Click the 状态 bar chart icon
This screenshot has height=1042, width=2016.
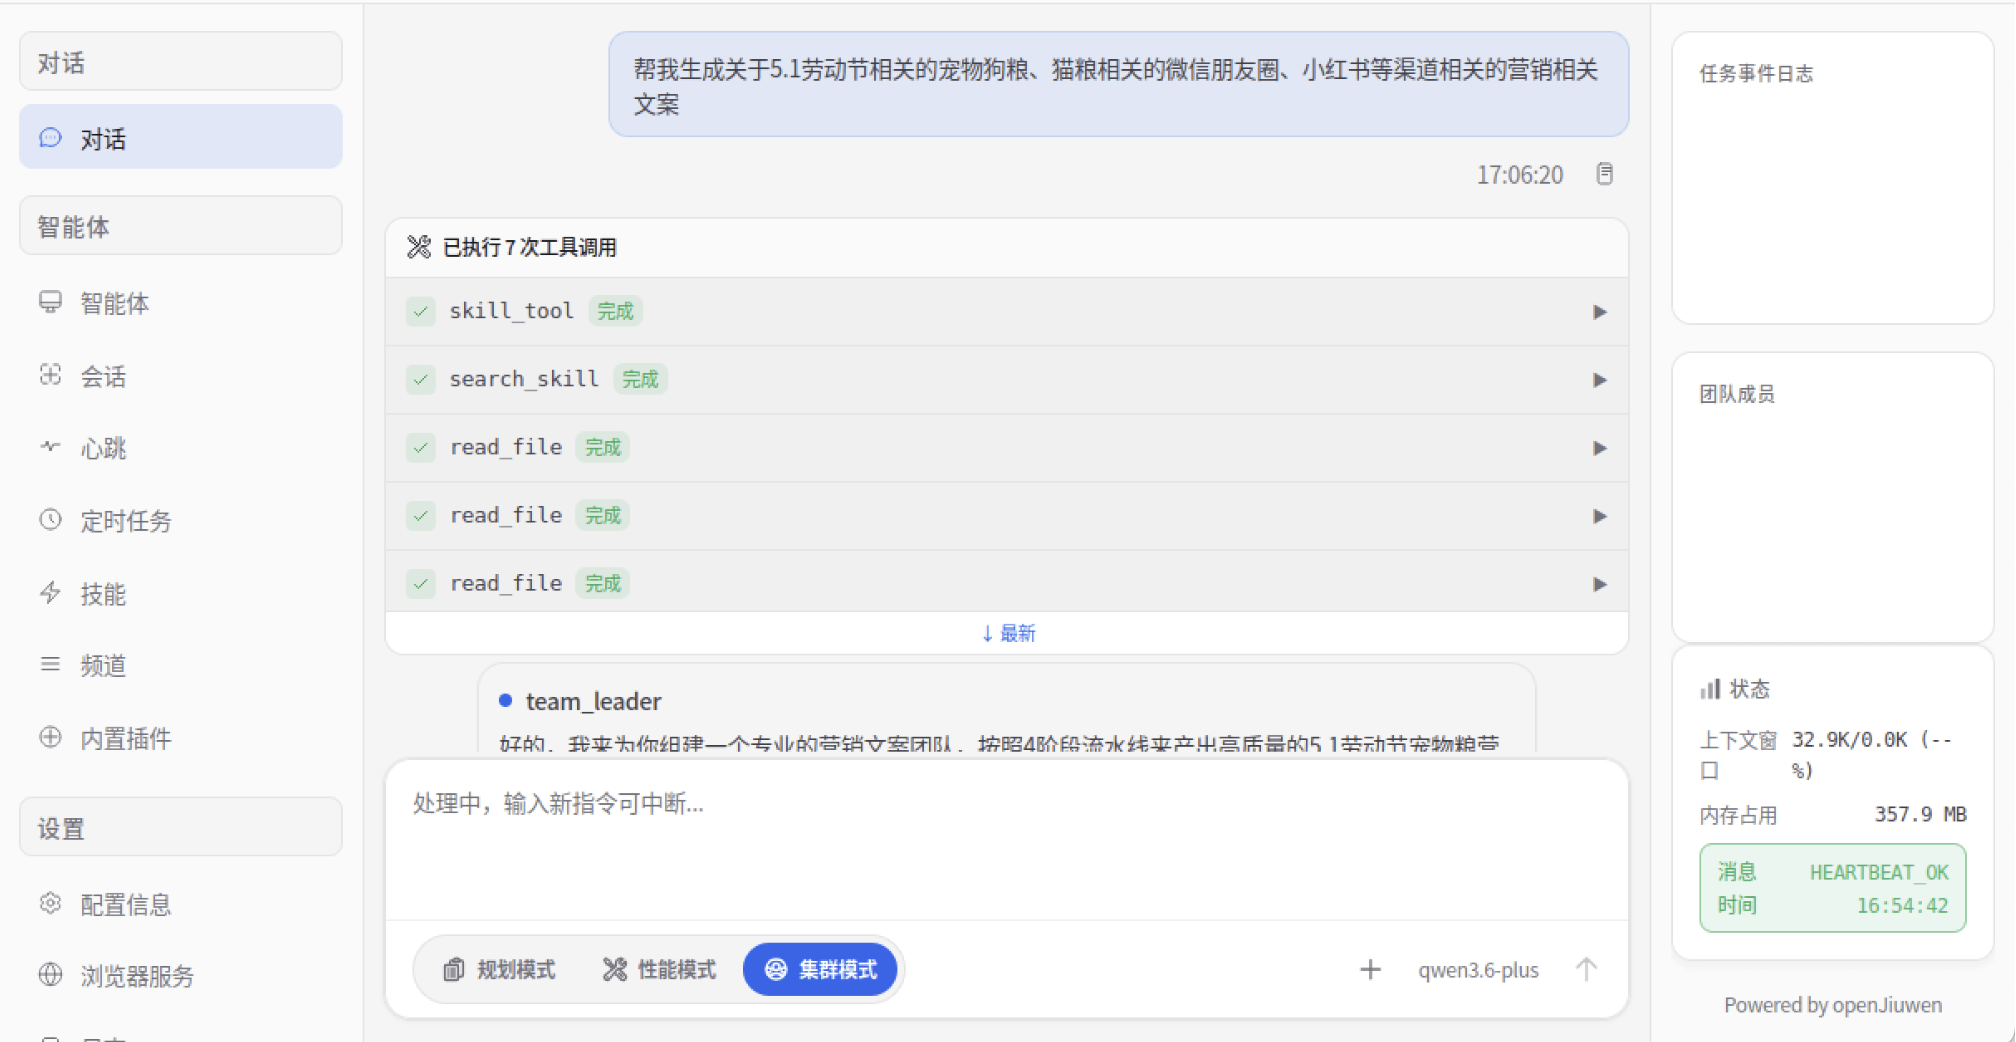click(x=1710, y=689)
